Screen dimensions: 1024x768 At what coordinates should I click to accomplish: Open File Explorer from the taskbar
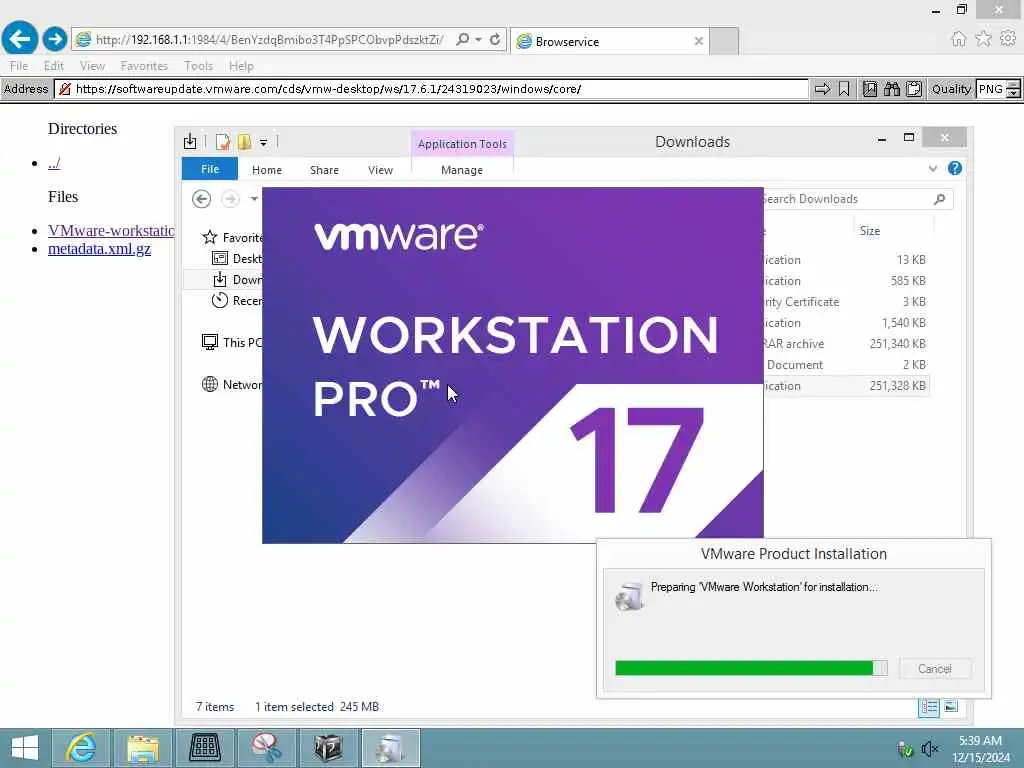143,748
